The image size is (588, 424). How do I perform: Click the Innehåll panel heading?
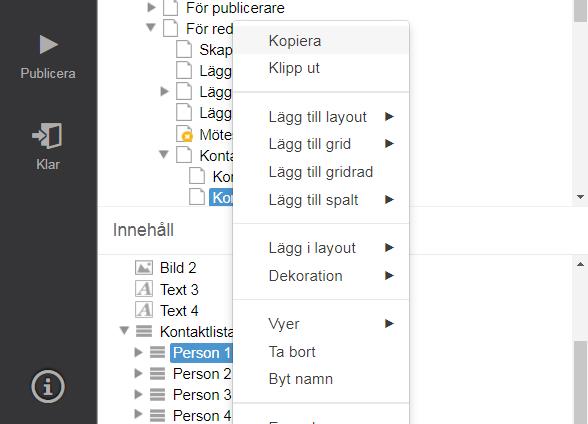(x=143, y=230)
